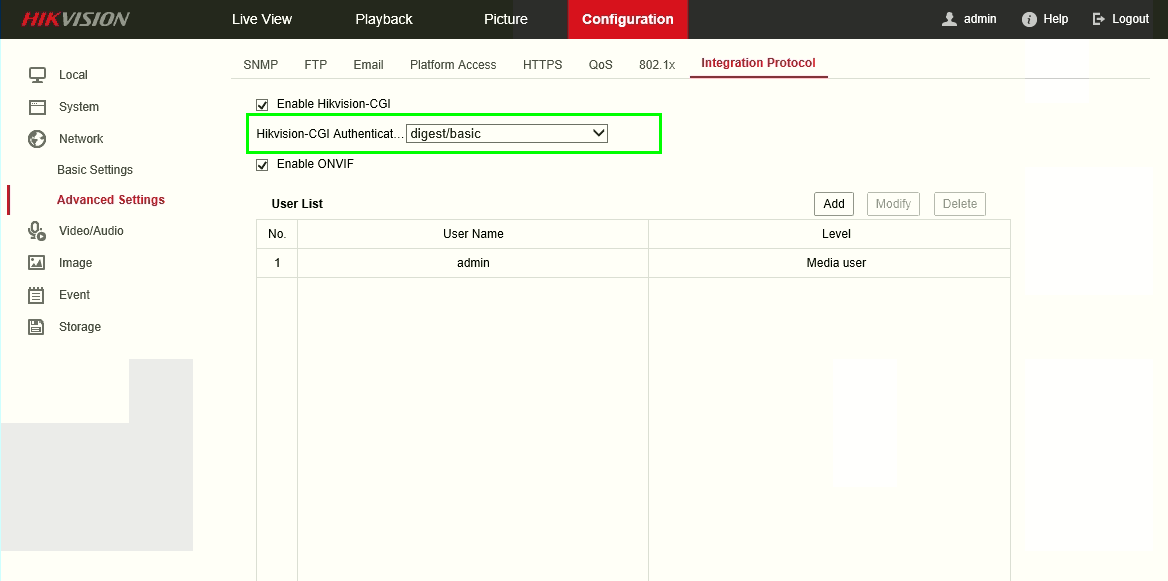The height and width of the screenshot is (581, 1168).
Task: Click the Enable Hikvision-CGI label text
Action: click(334, 104)
